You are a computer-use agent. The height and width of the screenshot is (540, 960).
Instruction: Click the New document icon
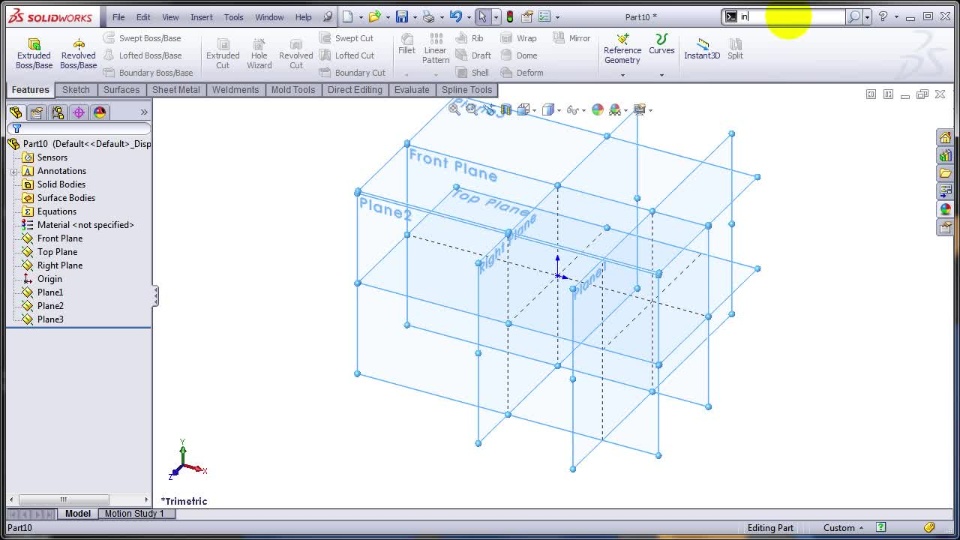[x=348, y=17]
